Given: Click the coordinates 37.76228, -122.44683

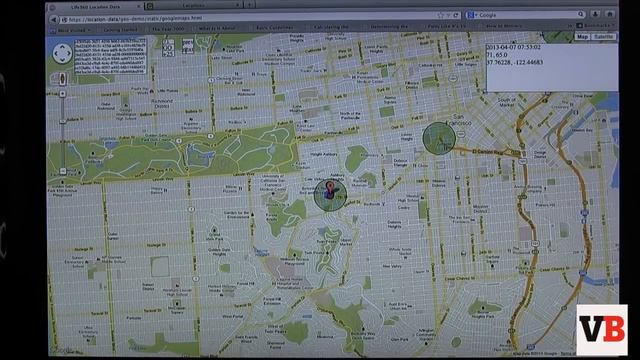Looking at the screenshot, I should tap(515, 62).
